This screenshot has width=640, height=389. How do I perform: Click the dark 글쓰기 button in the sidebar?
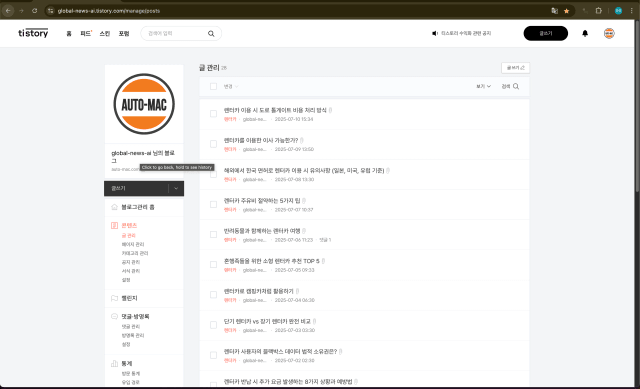[136, 188]
